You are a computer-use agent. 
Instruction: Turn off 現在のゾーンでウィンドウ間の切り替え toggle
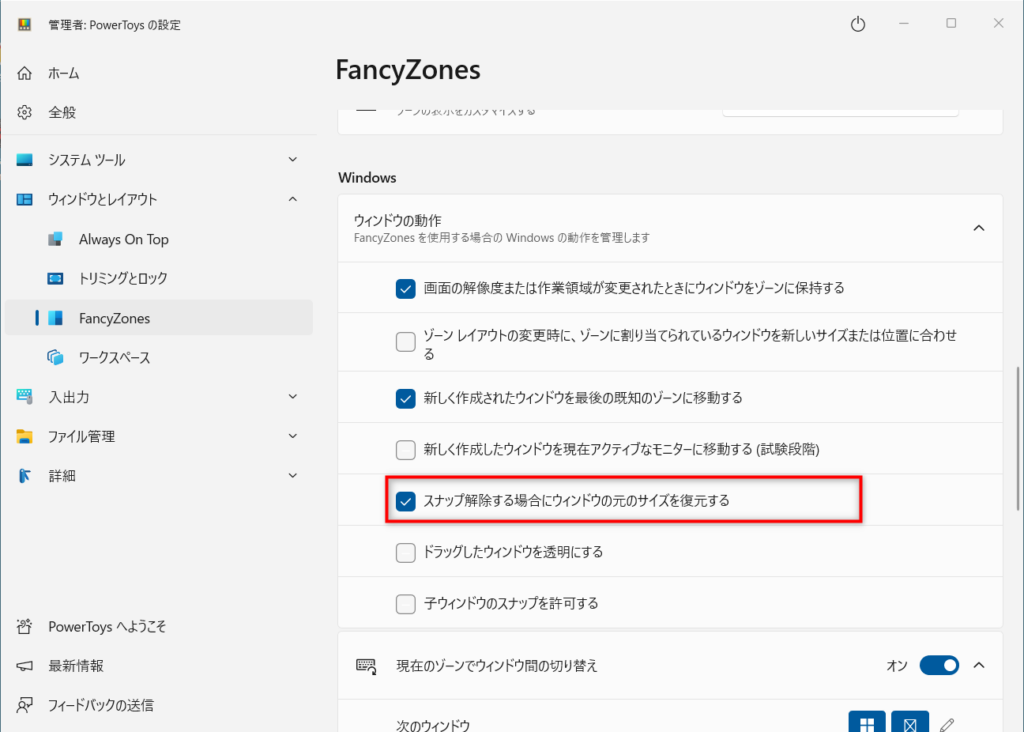[938, 665]
